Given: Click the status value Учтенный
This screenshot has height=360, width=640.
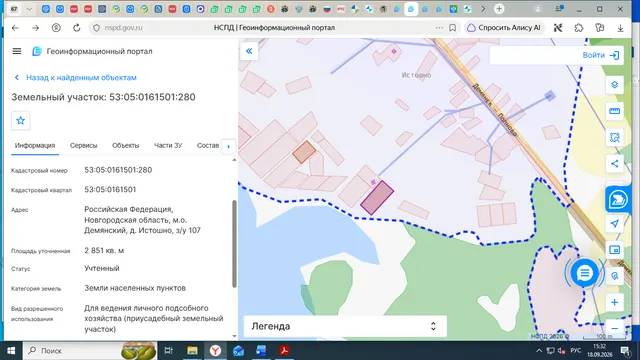Looking at the screenshot, I should click(102, 268).
